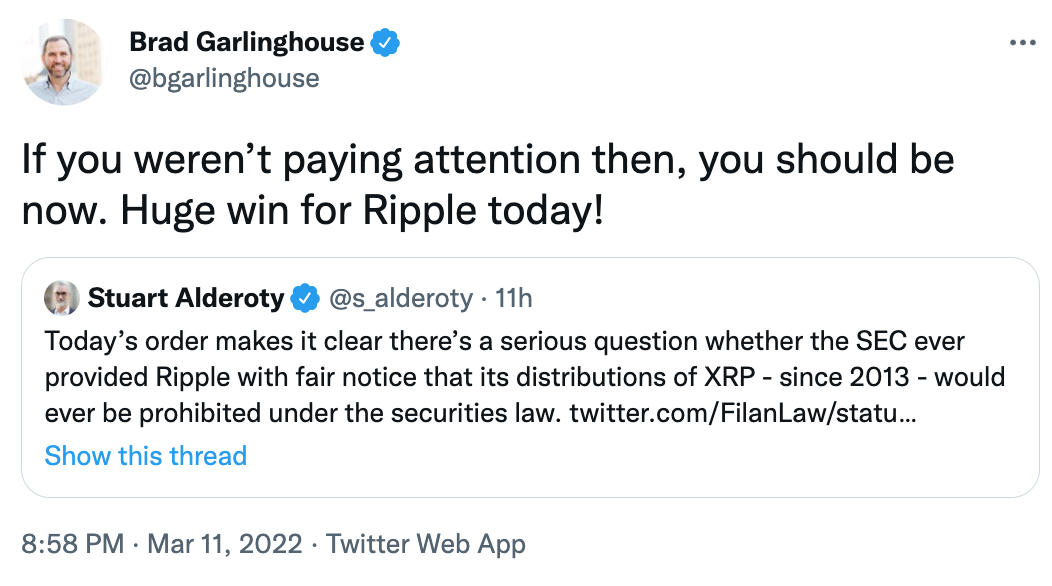The image size is (1052, 586).
Task: Open the @bgarlinghouse handle
Action: pyautogui.click(x=224, y=79)
